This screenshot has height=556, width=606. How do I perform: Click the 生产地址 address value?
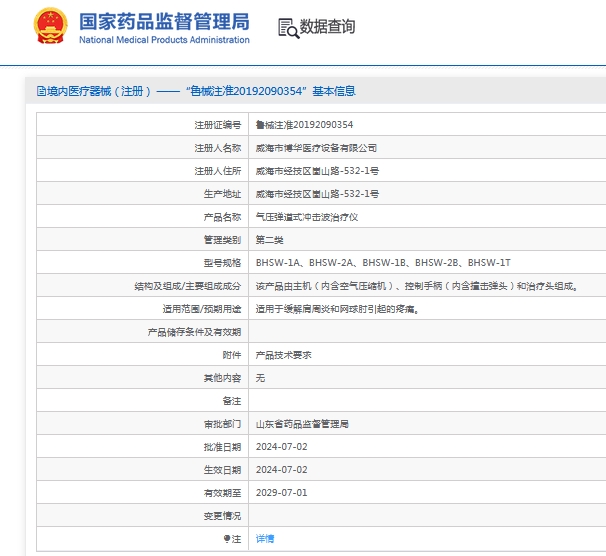(x=317, y=194)
